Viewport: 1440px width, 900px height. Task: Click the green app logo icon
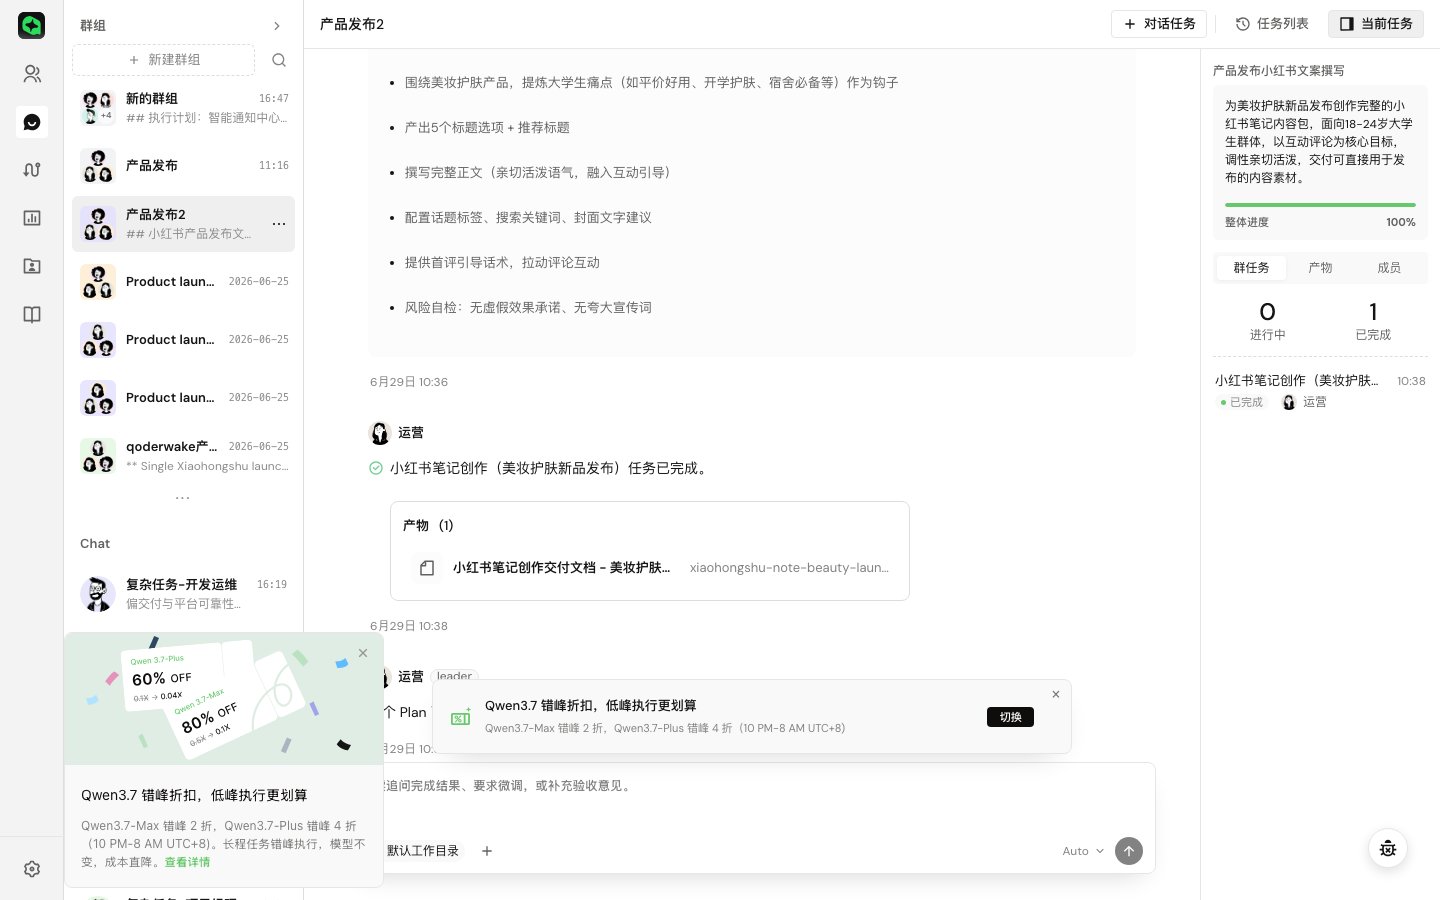tap(32, 25)
